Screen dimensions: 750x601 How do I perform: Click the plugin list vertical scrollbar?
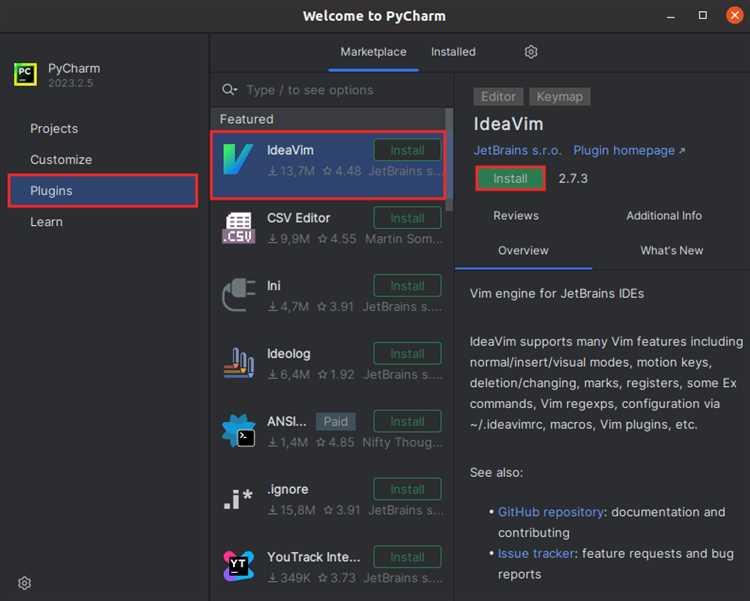tap(449, 159)
